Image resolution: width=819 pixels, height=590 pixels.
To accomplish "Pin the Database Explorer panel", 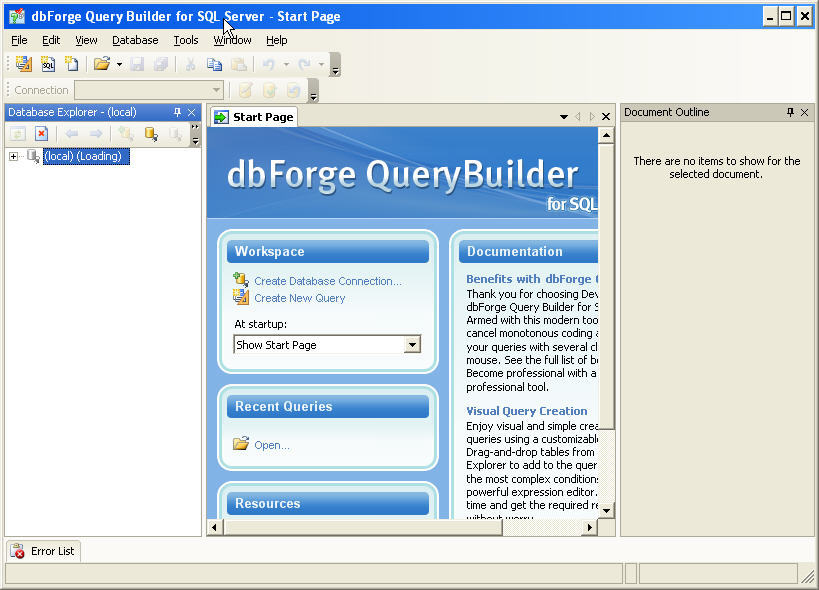I will click(x=177, y=112).
